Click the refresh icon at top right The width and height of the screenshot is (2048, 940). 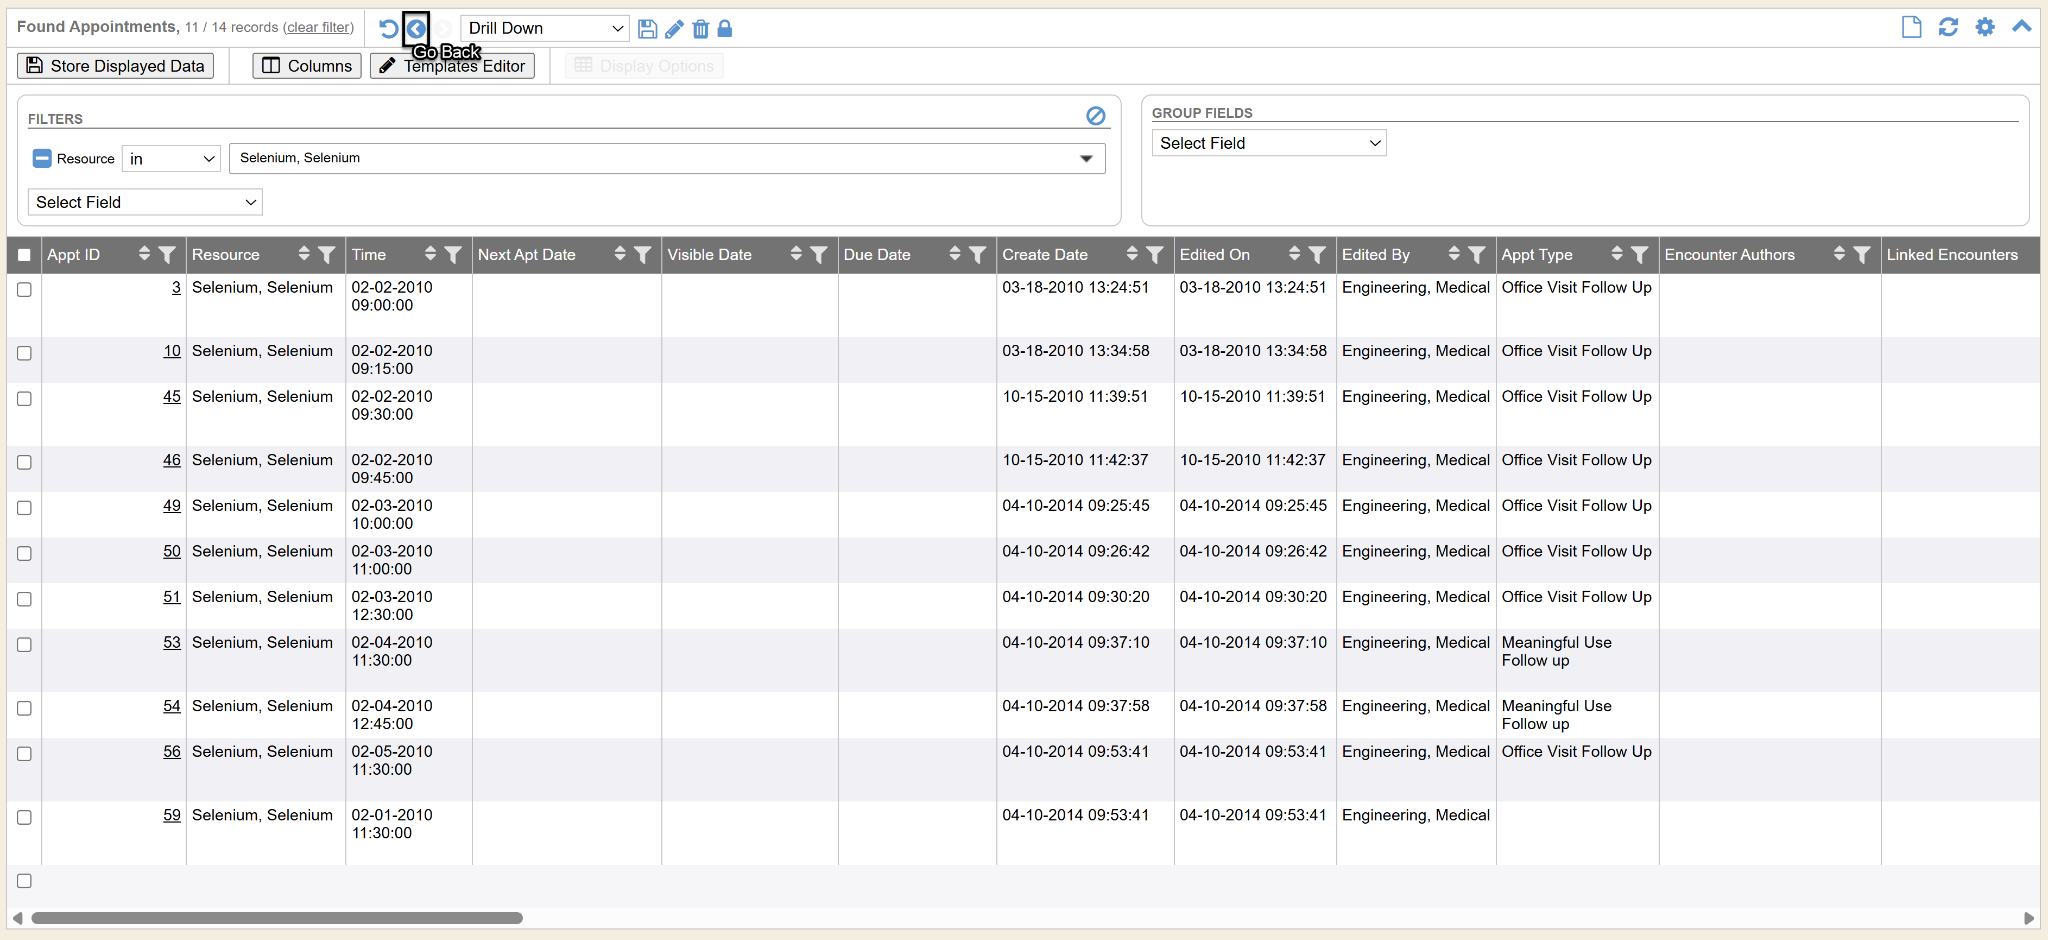tap(1948, 27)
